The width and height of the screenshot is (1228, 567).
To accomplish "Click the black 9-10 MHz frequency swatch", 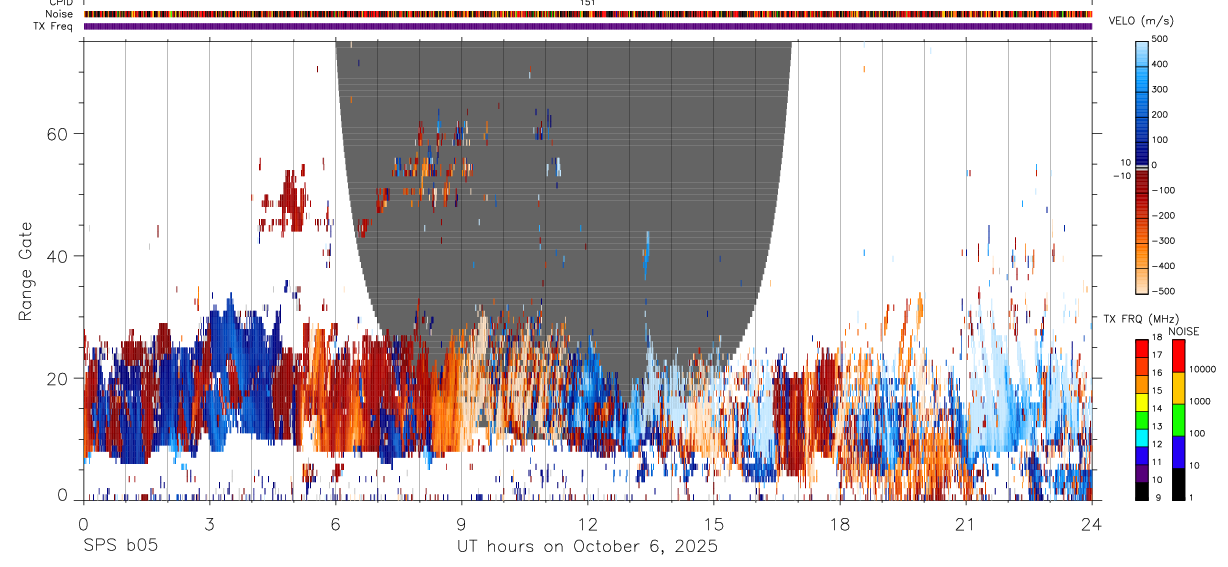I will tap(1142, 490).
